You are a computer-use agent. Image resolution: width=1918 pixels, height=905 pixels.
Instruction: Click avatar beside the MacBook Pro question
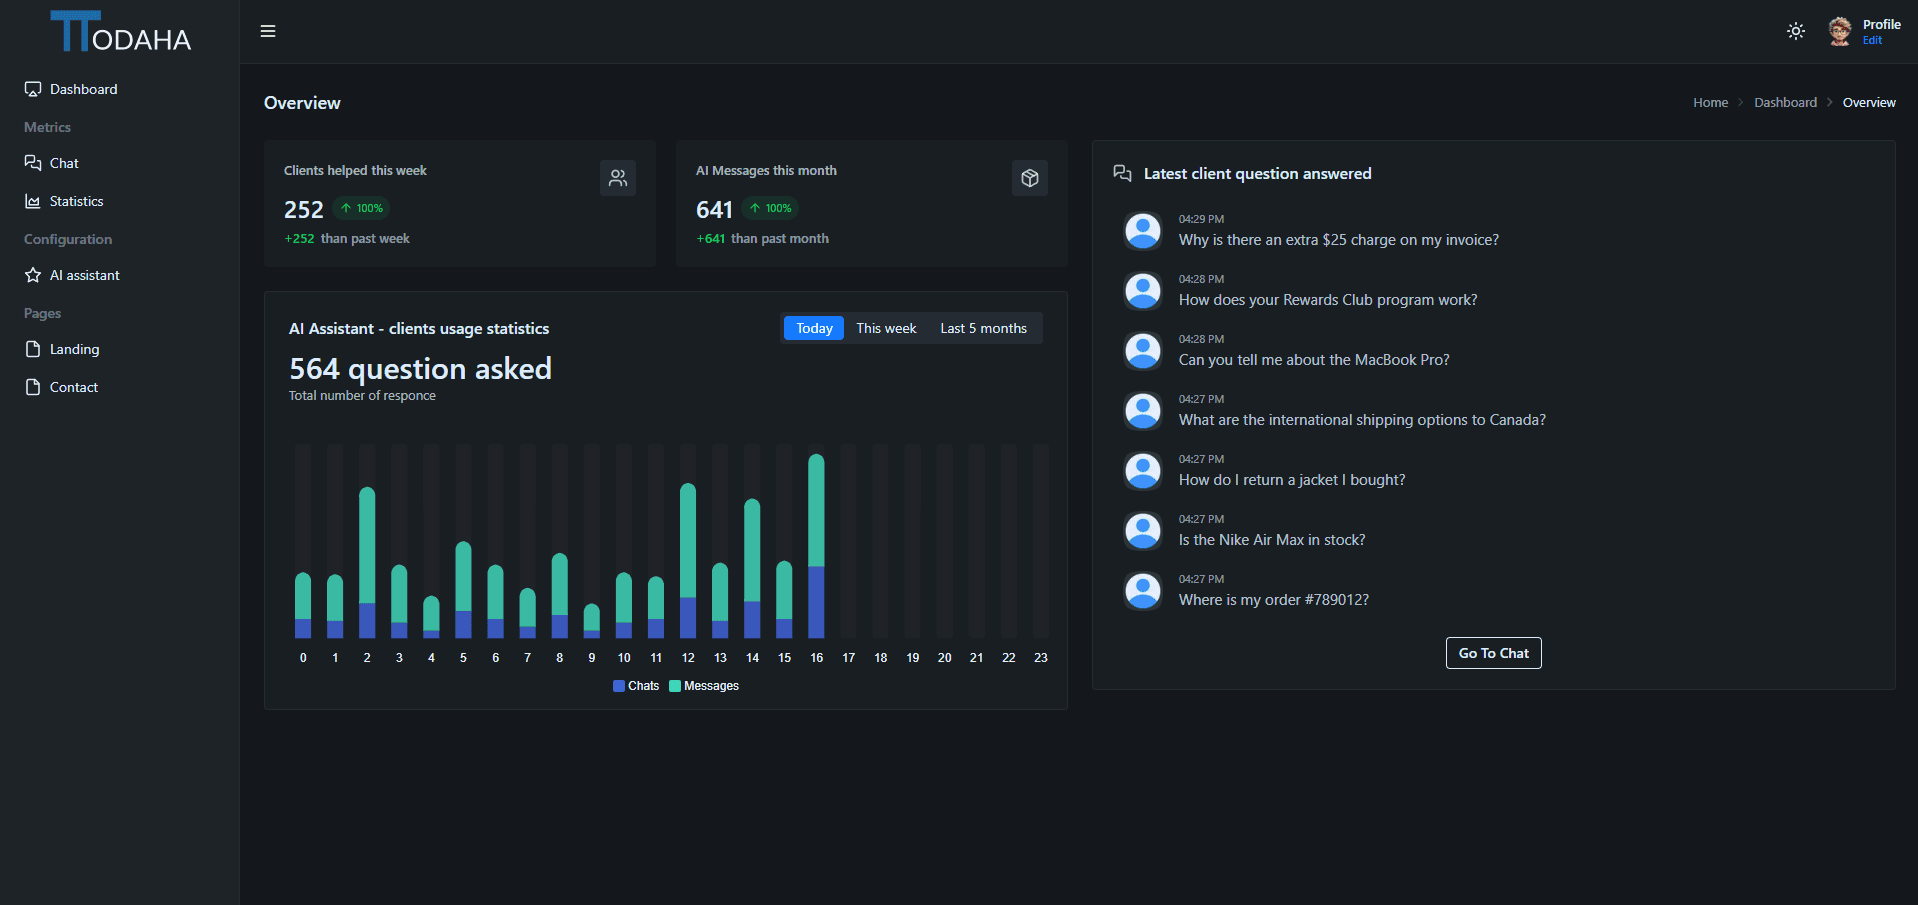1142,351
